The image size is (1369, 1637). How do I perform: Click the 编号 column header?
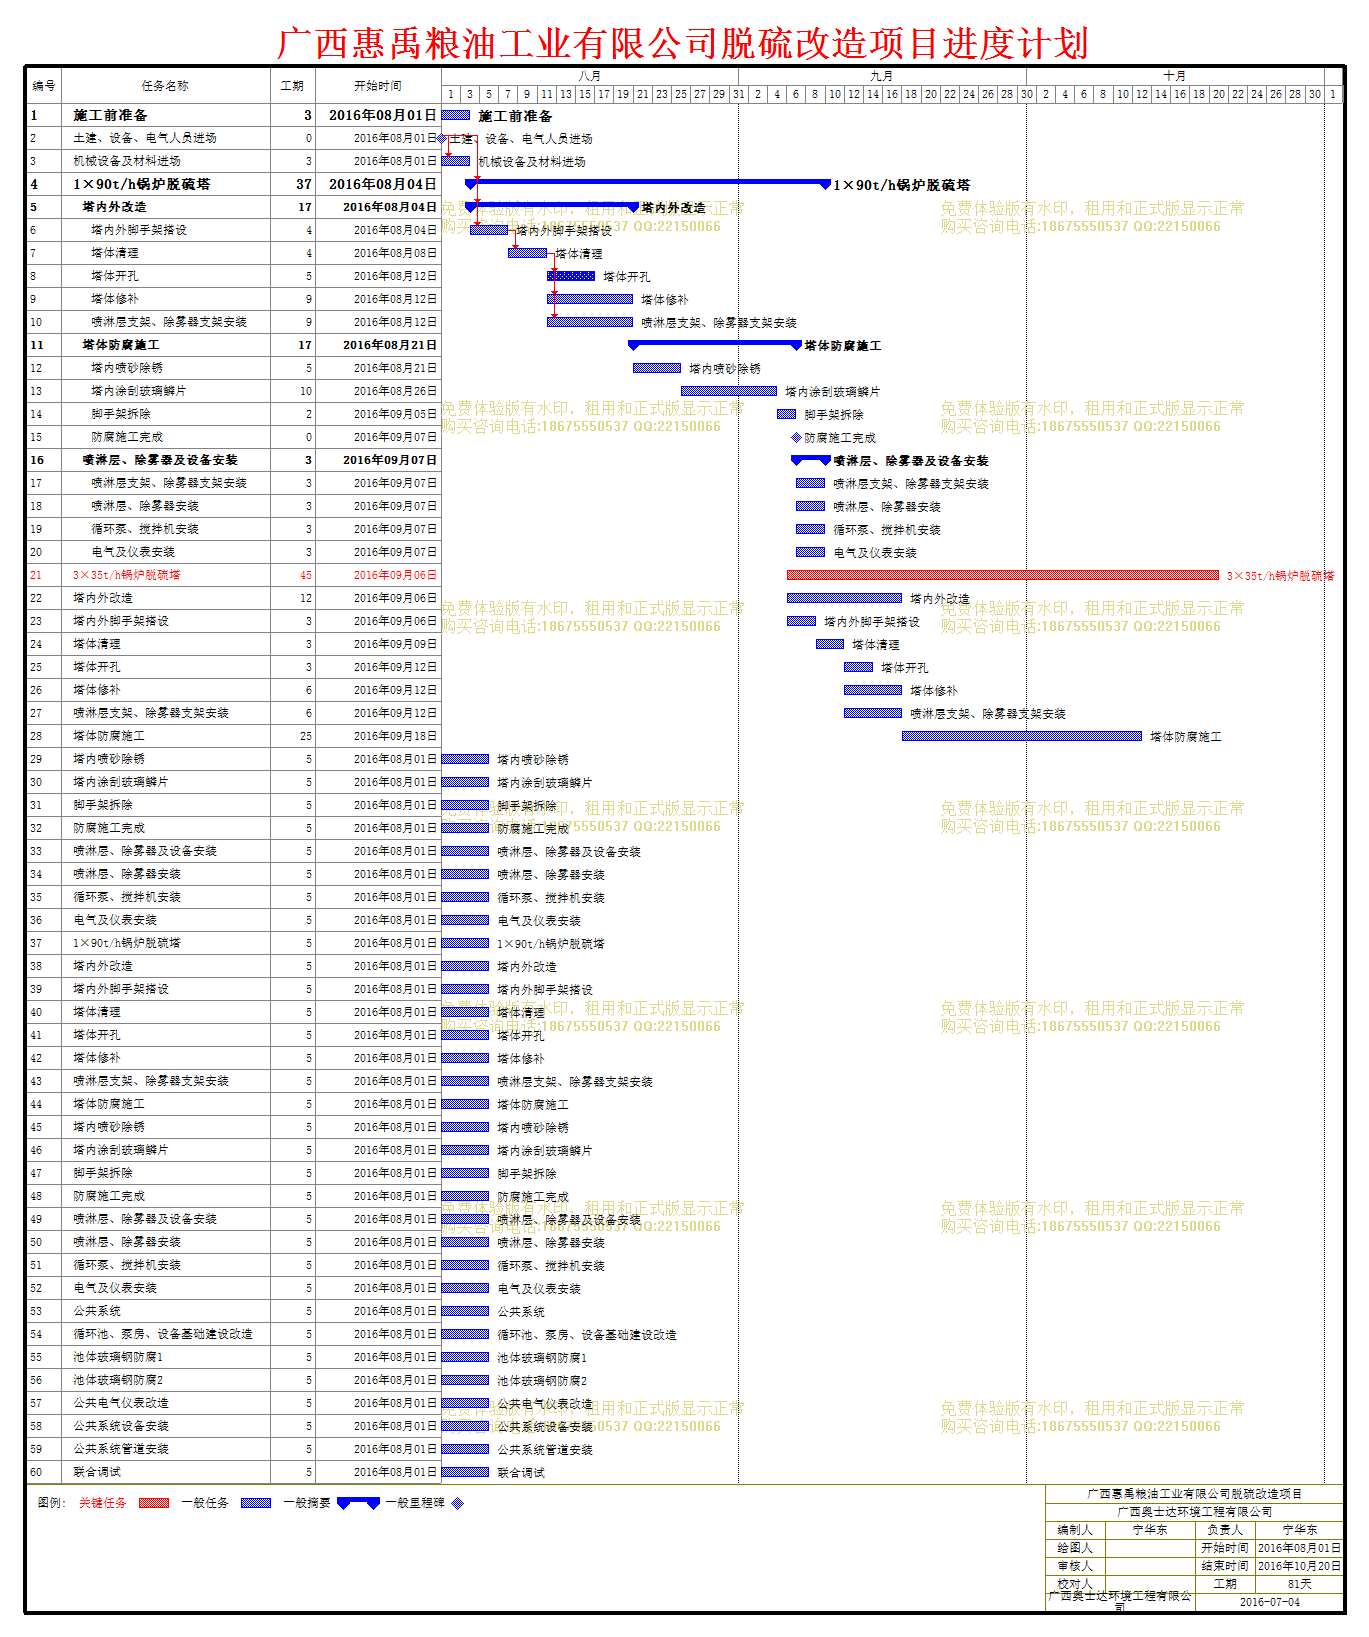tap(44, 86)
